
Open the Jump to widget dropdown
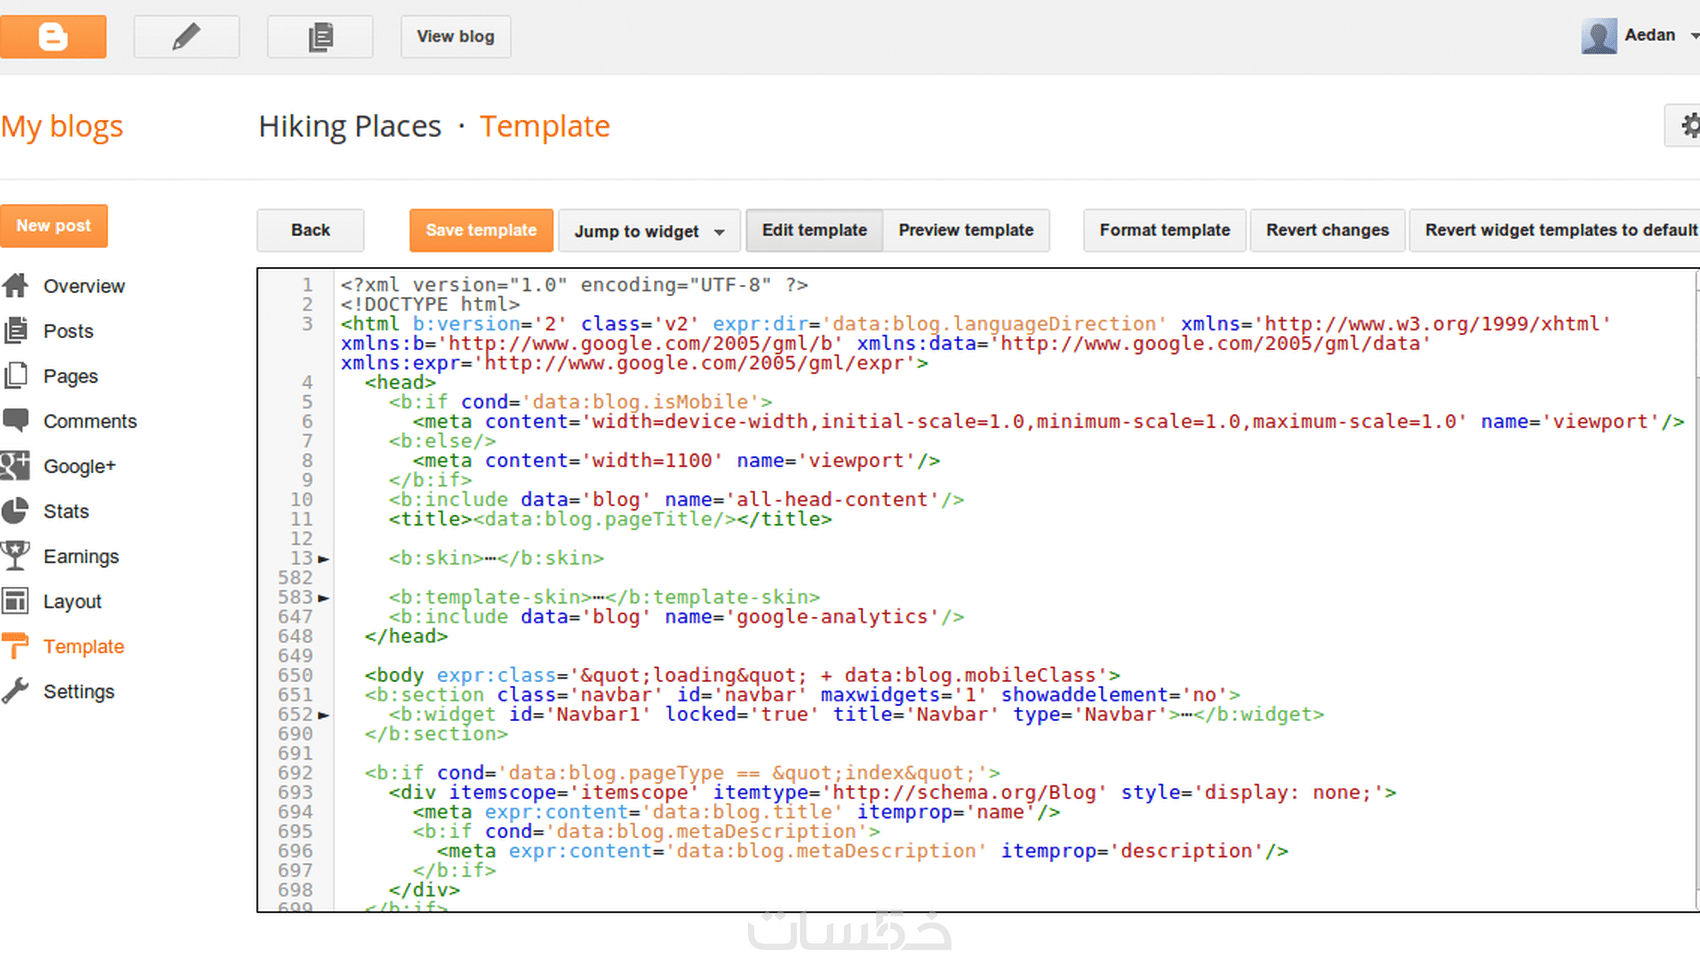point(648,231)
